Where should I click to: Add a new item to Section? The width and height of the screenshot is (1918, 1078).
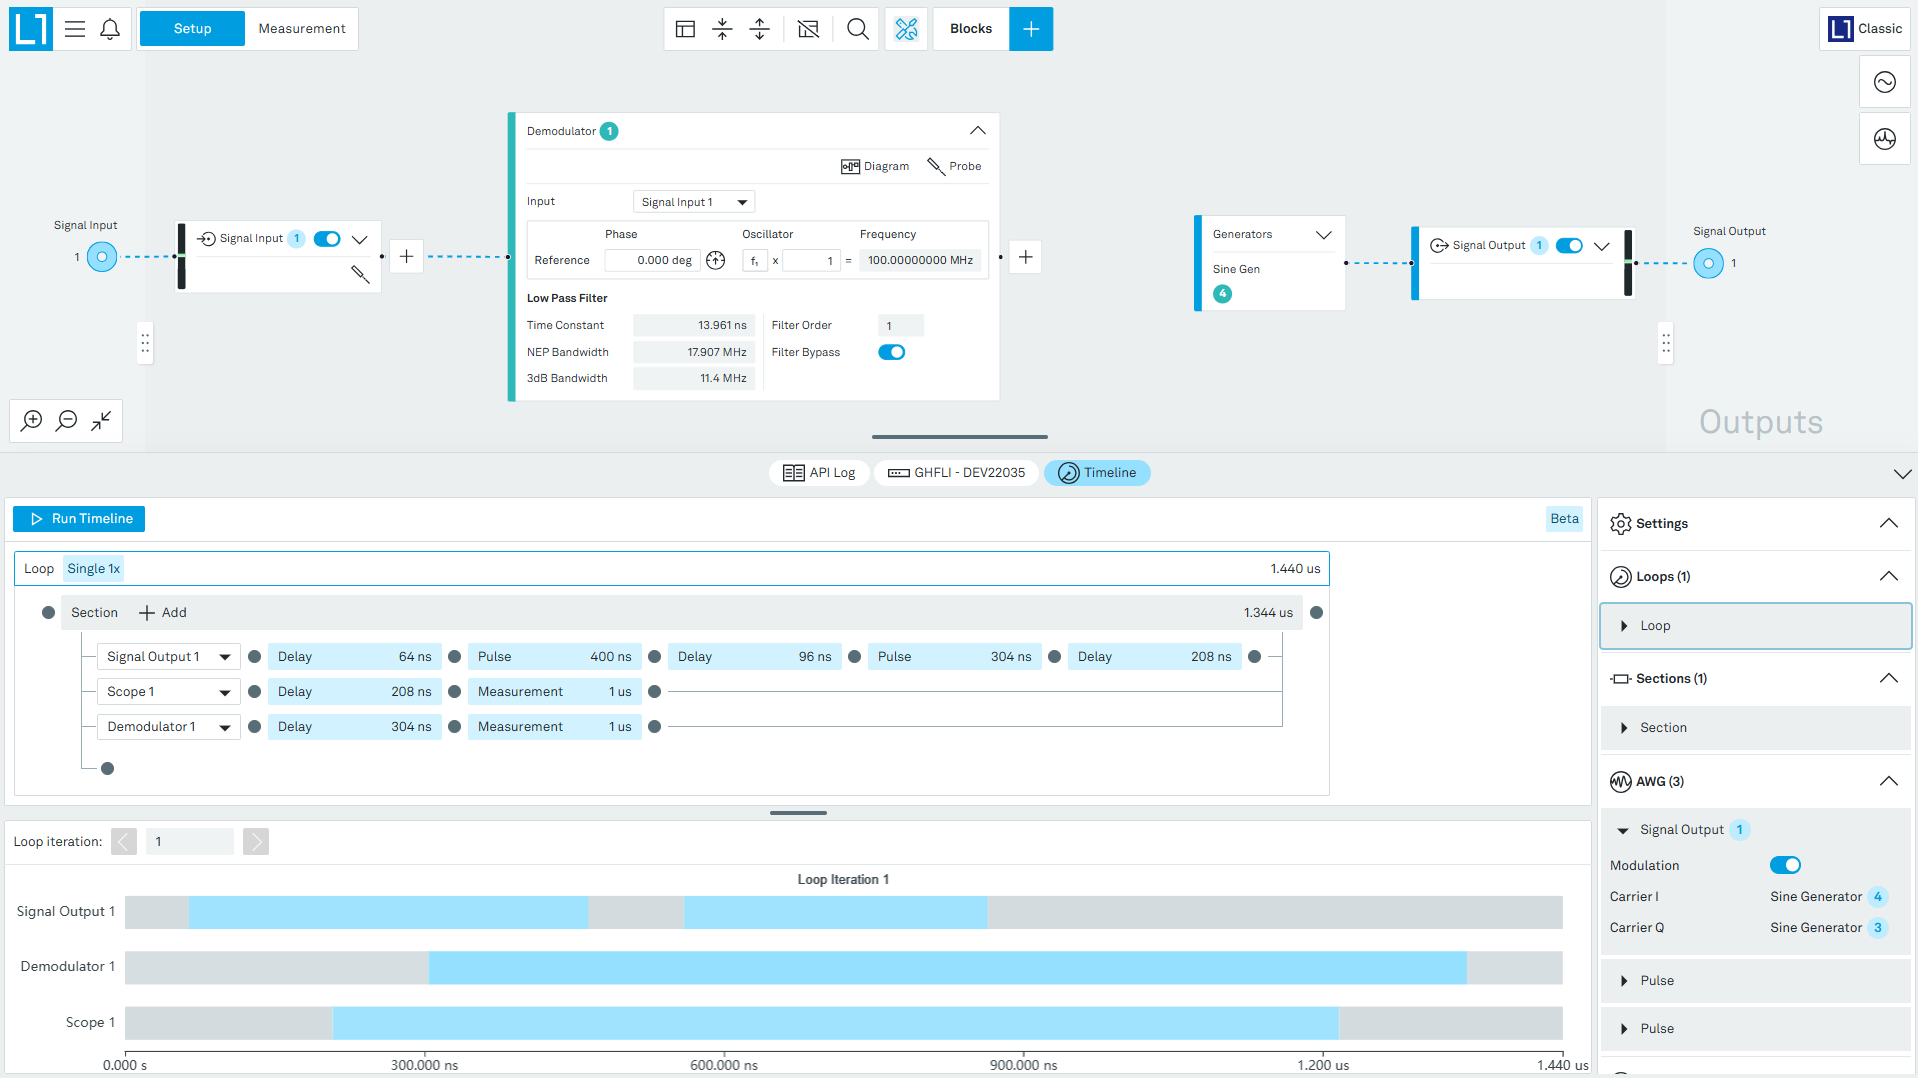pos(162,613)
